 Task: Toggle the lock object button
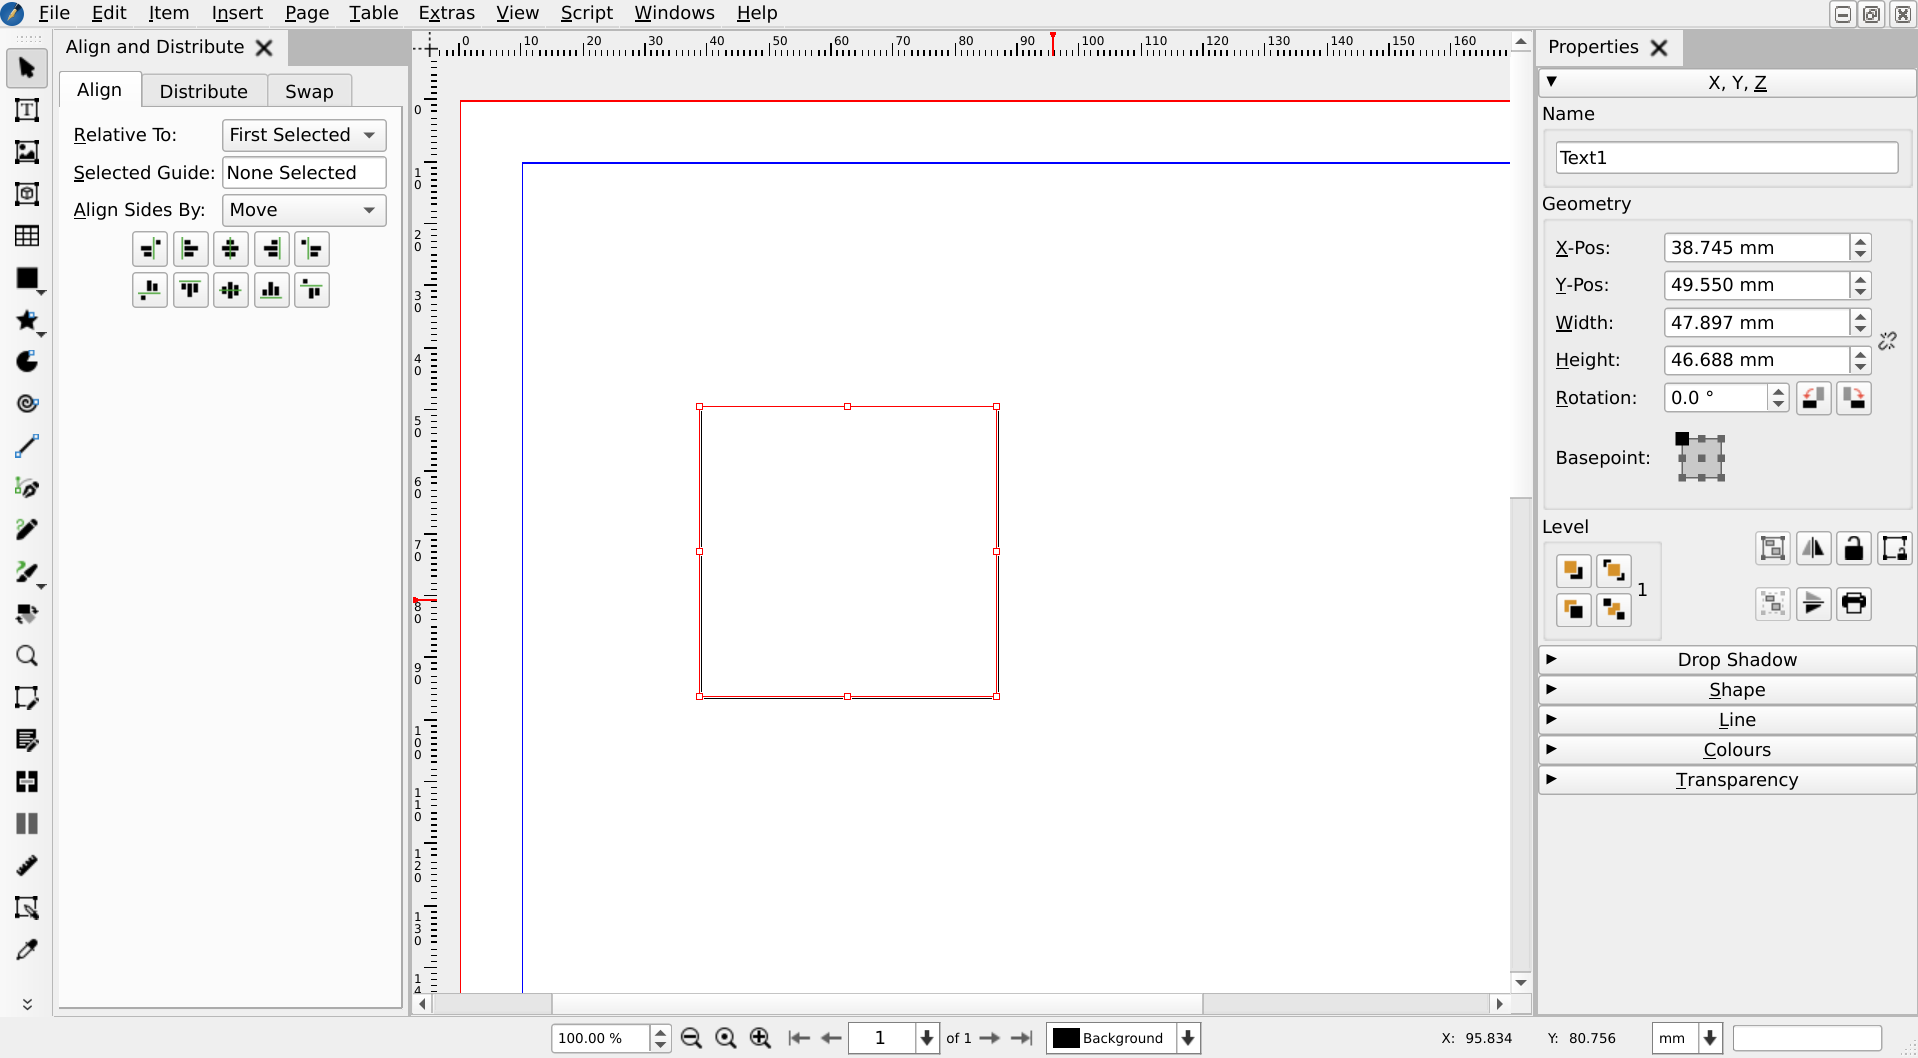click(1853, 548)
